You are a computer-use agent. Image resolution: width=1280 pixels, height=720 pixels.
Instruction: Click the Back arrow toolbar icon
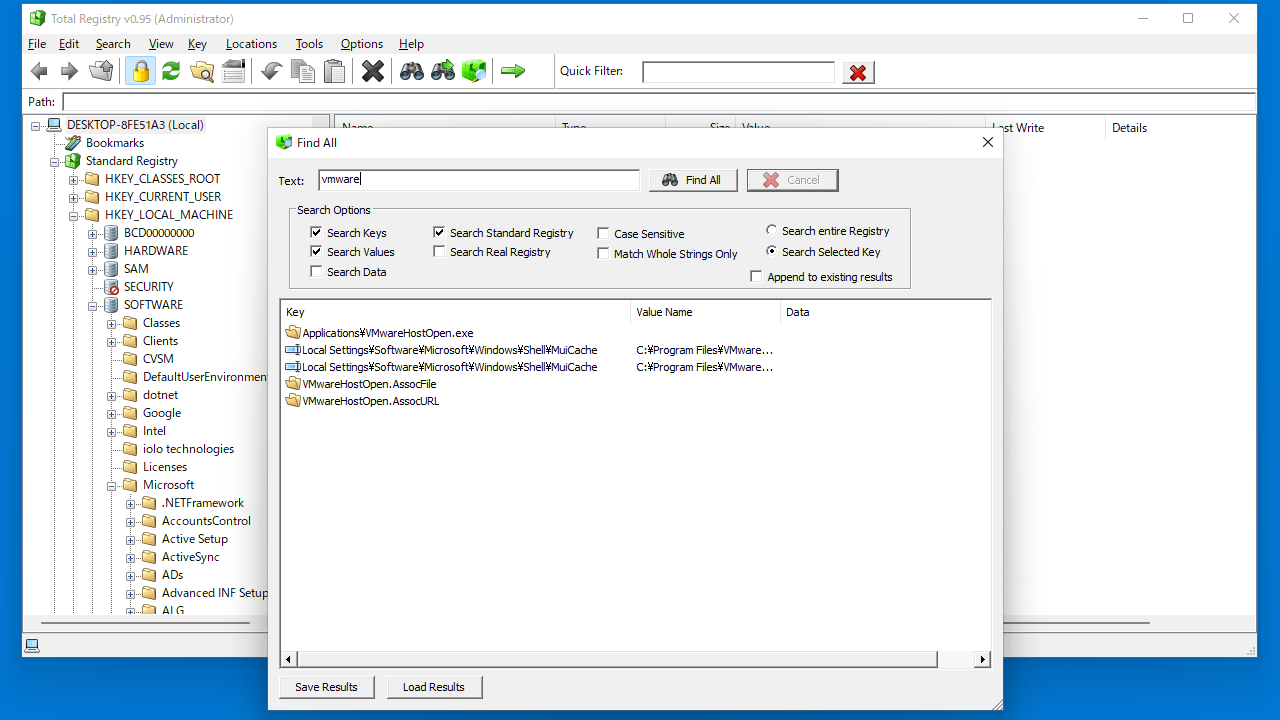click(x=39, y=71)
